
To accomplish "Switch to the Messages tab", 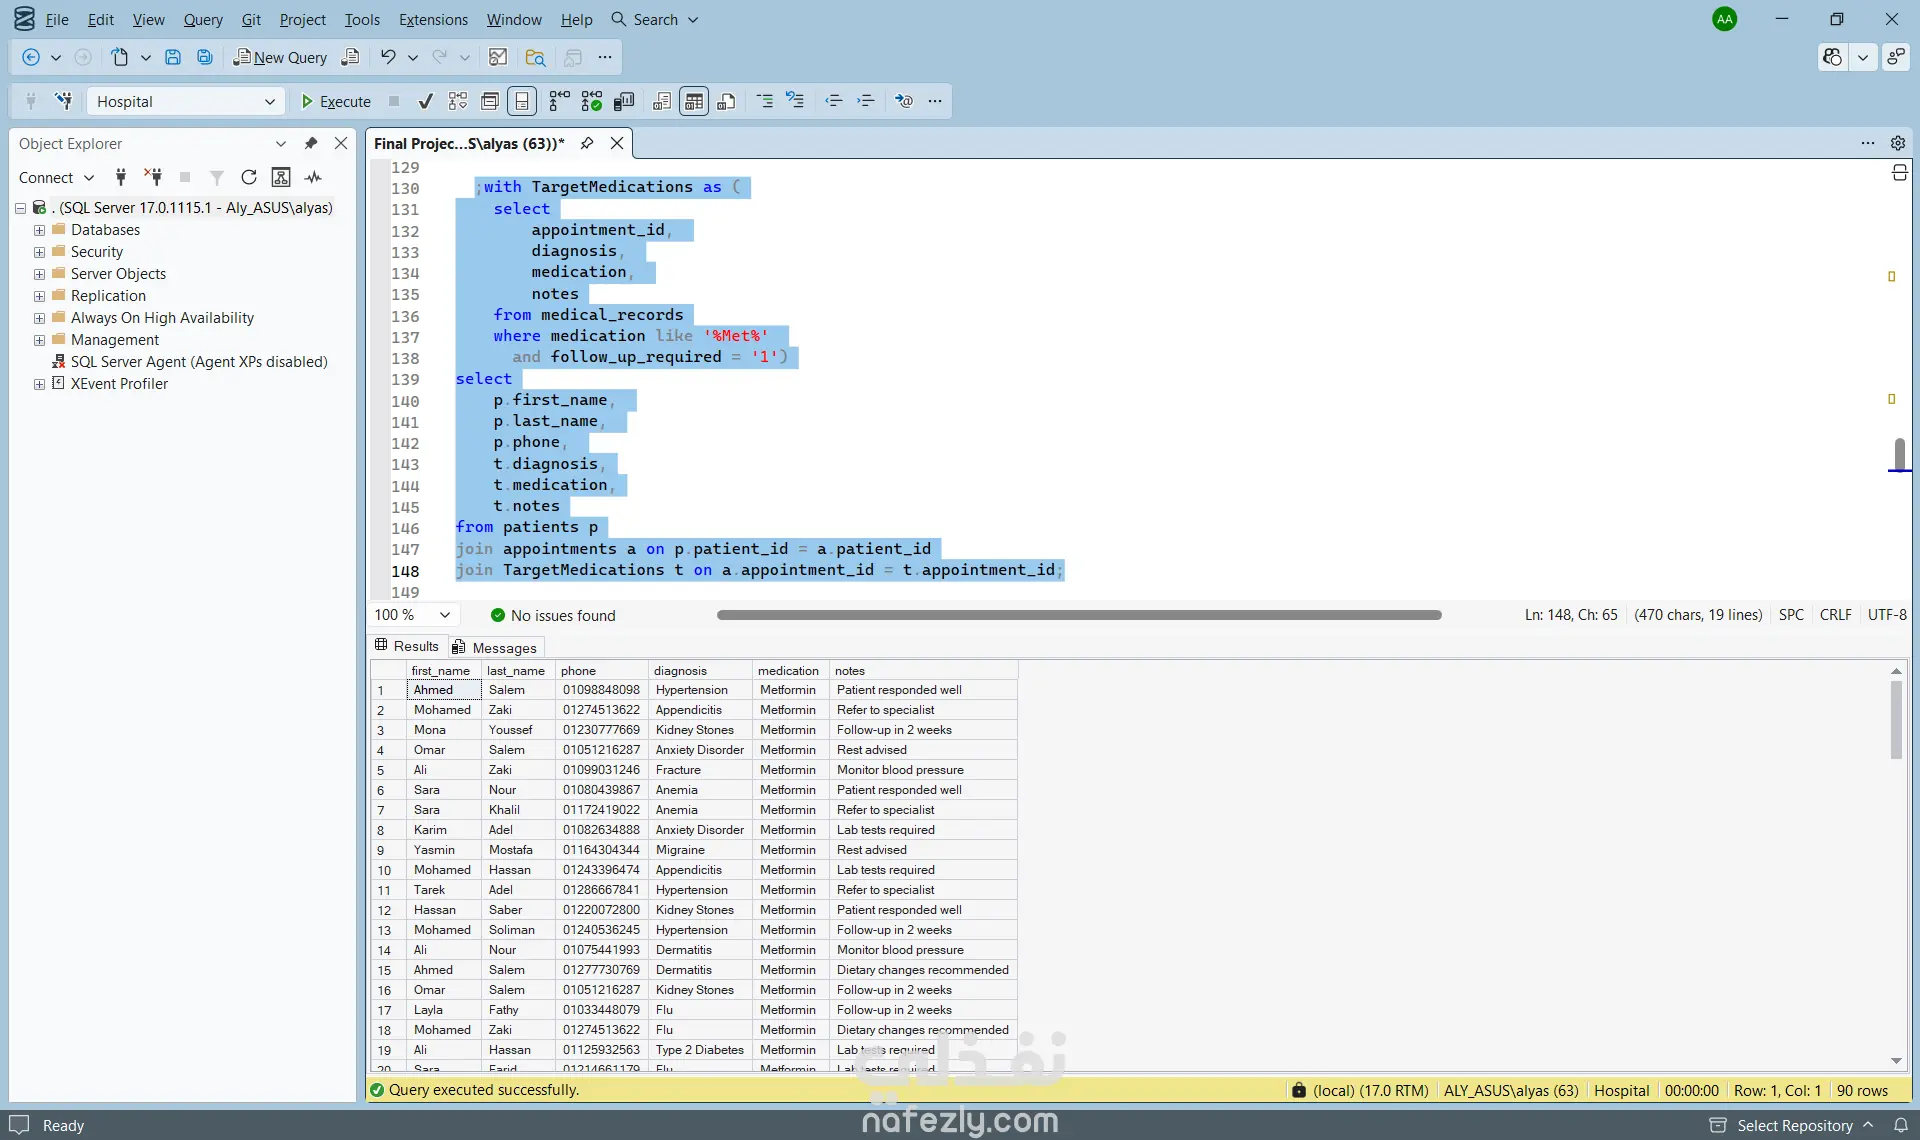I will (x=495, y=647).
